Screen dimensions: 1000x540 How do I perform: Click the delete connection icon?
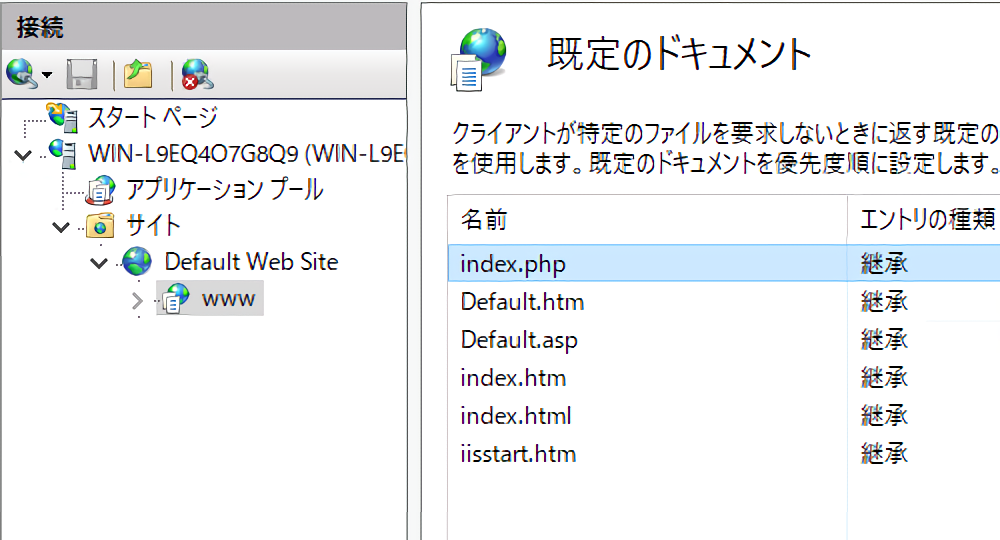tap(195, 74)
